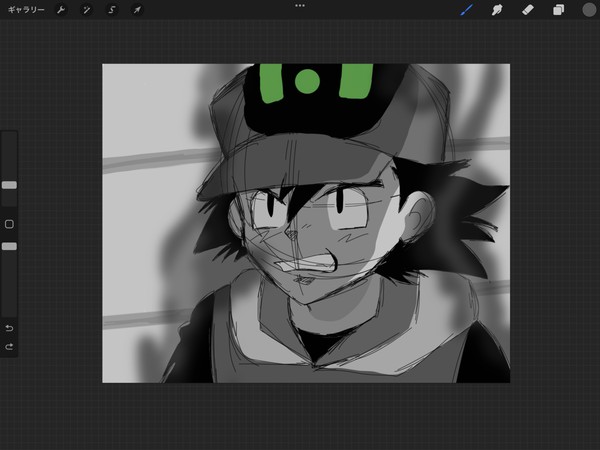600x450 pixels.
Task: Open the gray active color picker
Action: point(589,10)
